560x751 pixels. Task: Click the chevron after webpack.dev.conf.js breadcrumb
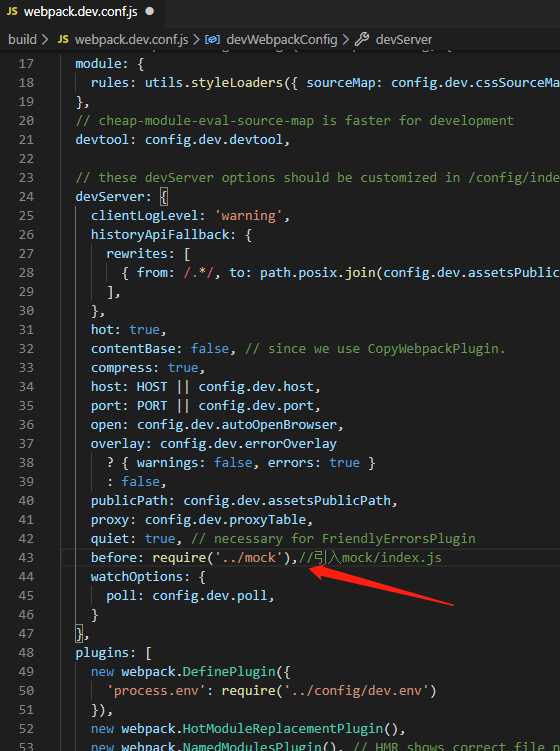pos(196,39)
